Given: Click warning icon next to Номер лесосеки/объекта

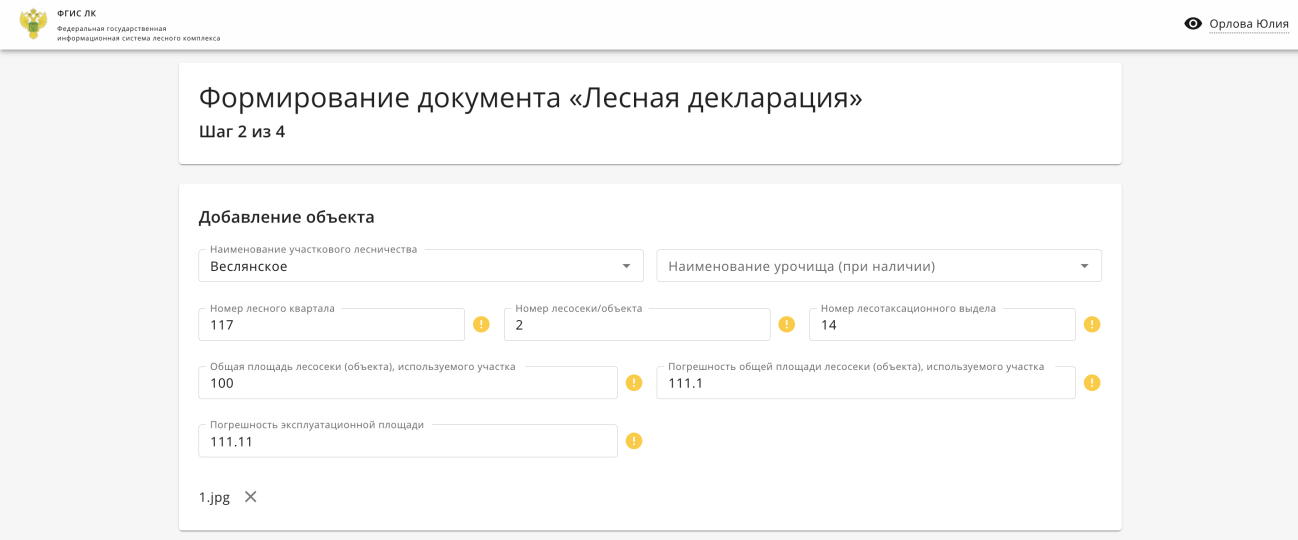Looking at the screenshot, I should click(787, 324).
